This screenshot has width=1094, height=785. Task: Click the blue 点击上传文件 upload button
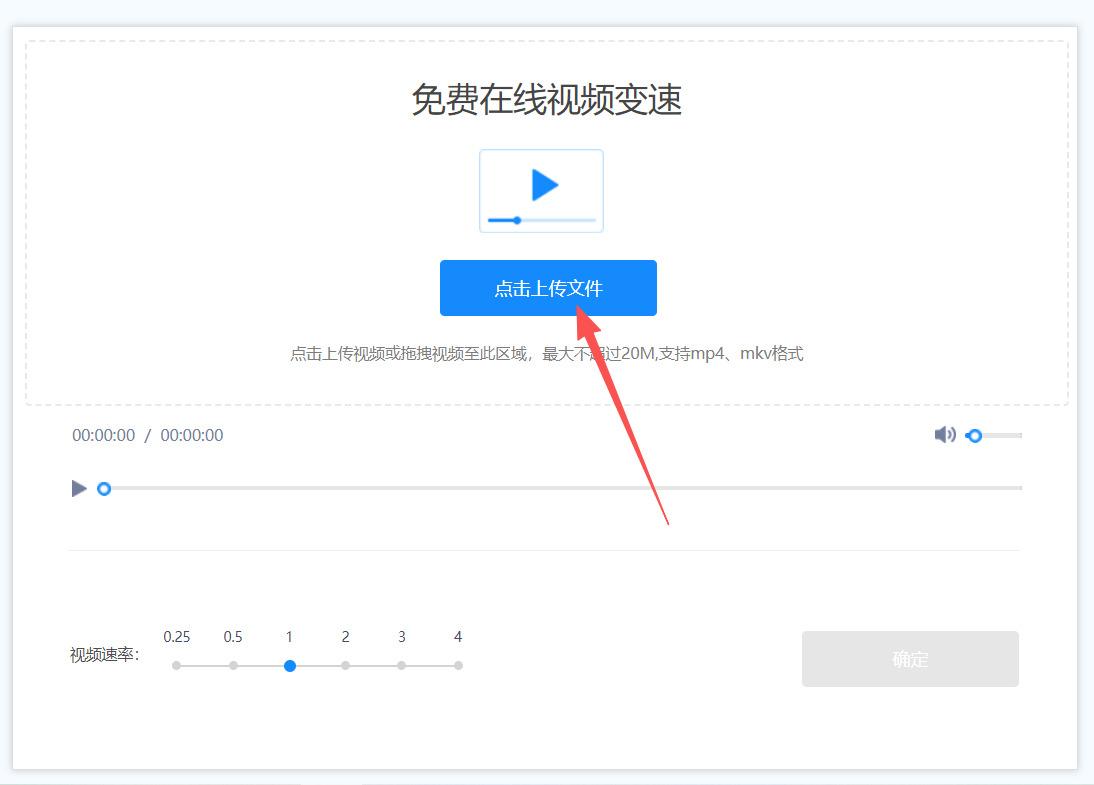click(x=548, y=287)
